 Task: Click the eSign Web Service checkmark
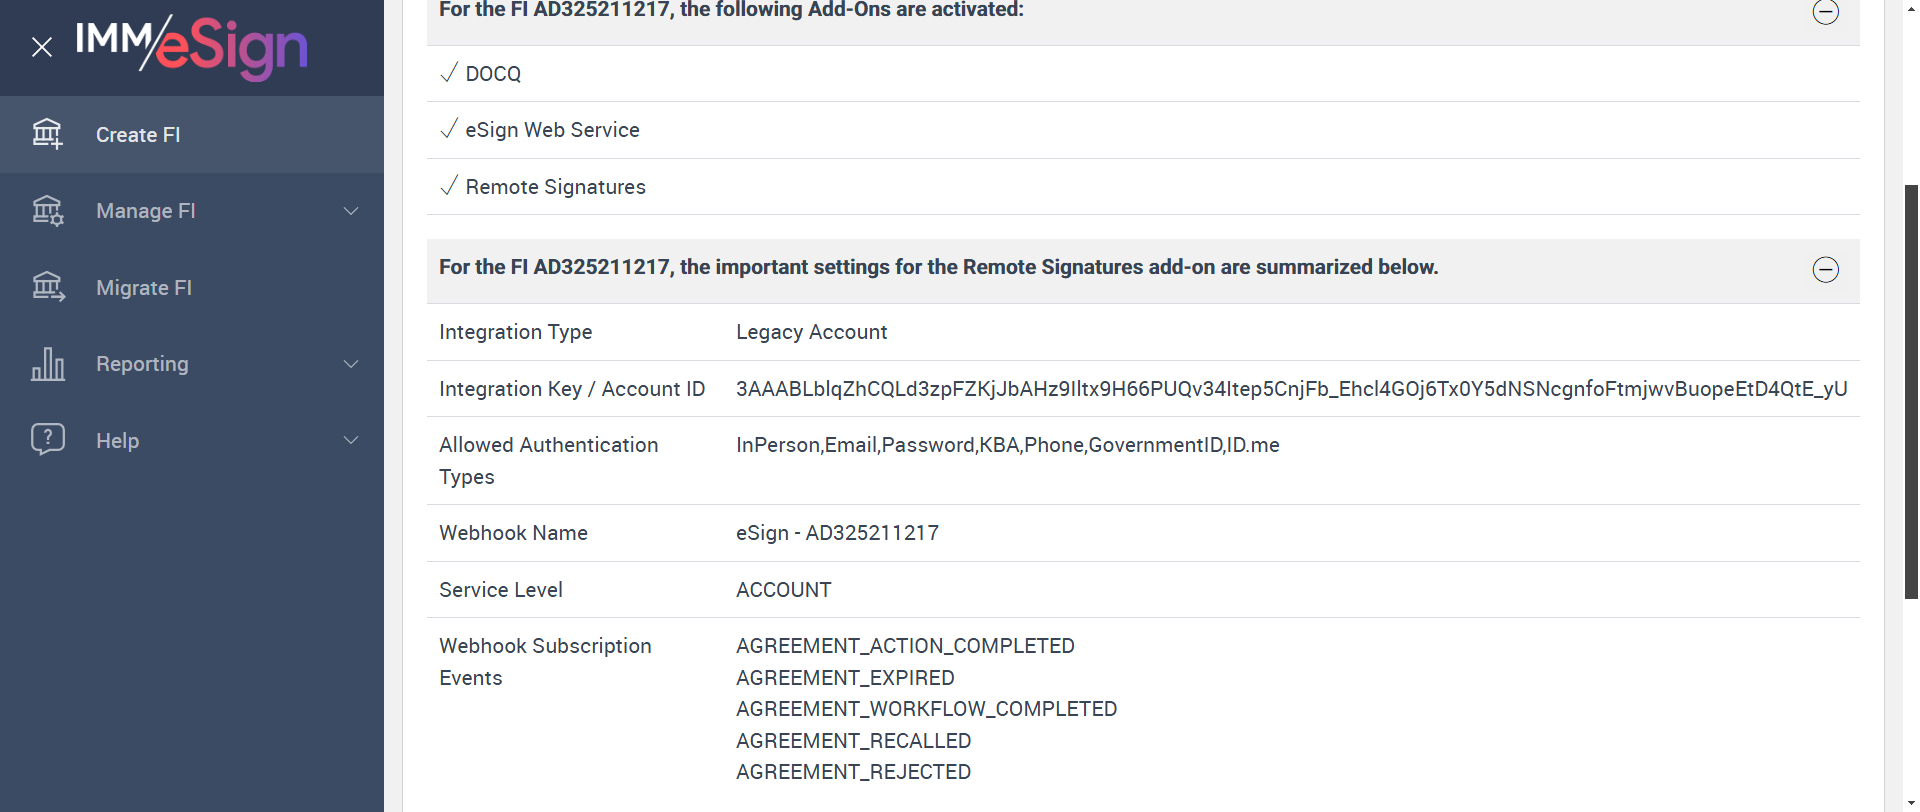pyautogui.click(x=449, y=129)
